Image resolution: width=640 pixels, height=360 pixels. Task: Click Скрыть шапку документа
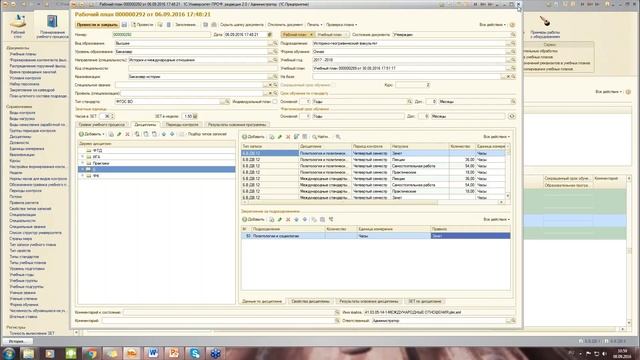[242, 25]
